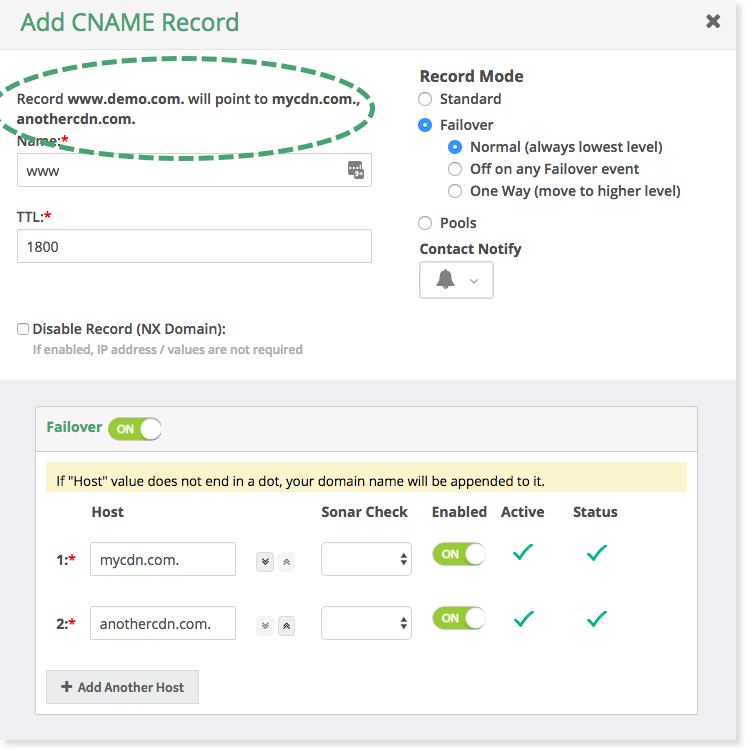Click the Status checkmark for host 2

click(596, 618)
